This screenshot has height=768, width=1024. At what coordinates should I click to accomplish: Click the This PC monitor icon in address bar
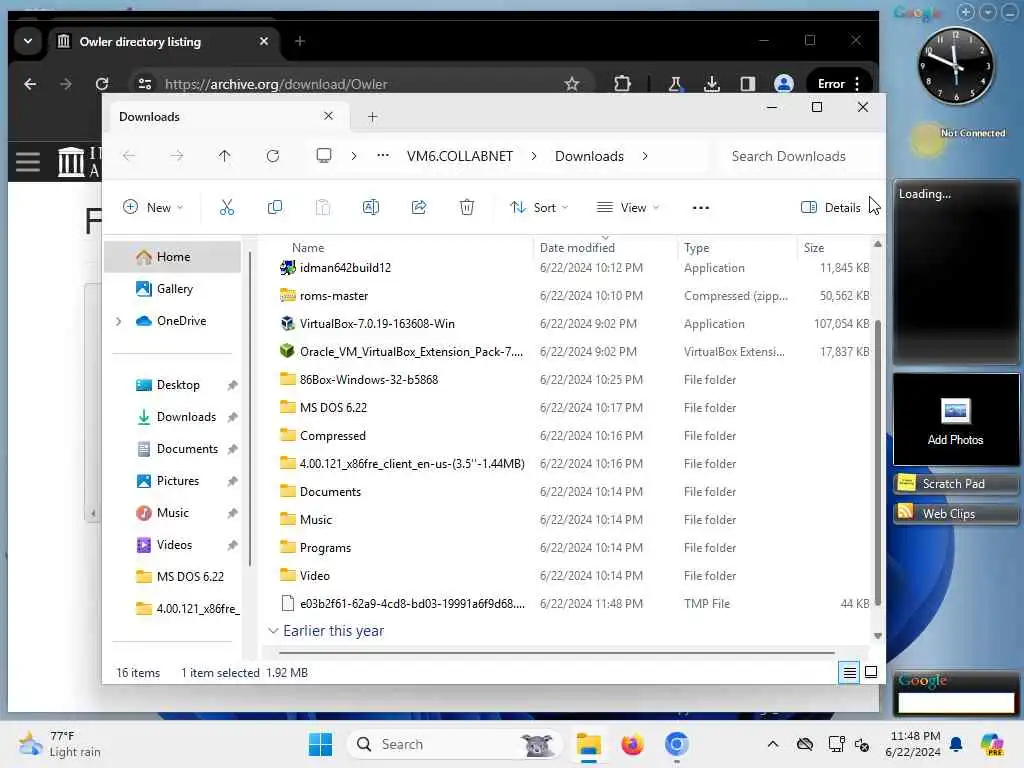323,156
